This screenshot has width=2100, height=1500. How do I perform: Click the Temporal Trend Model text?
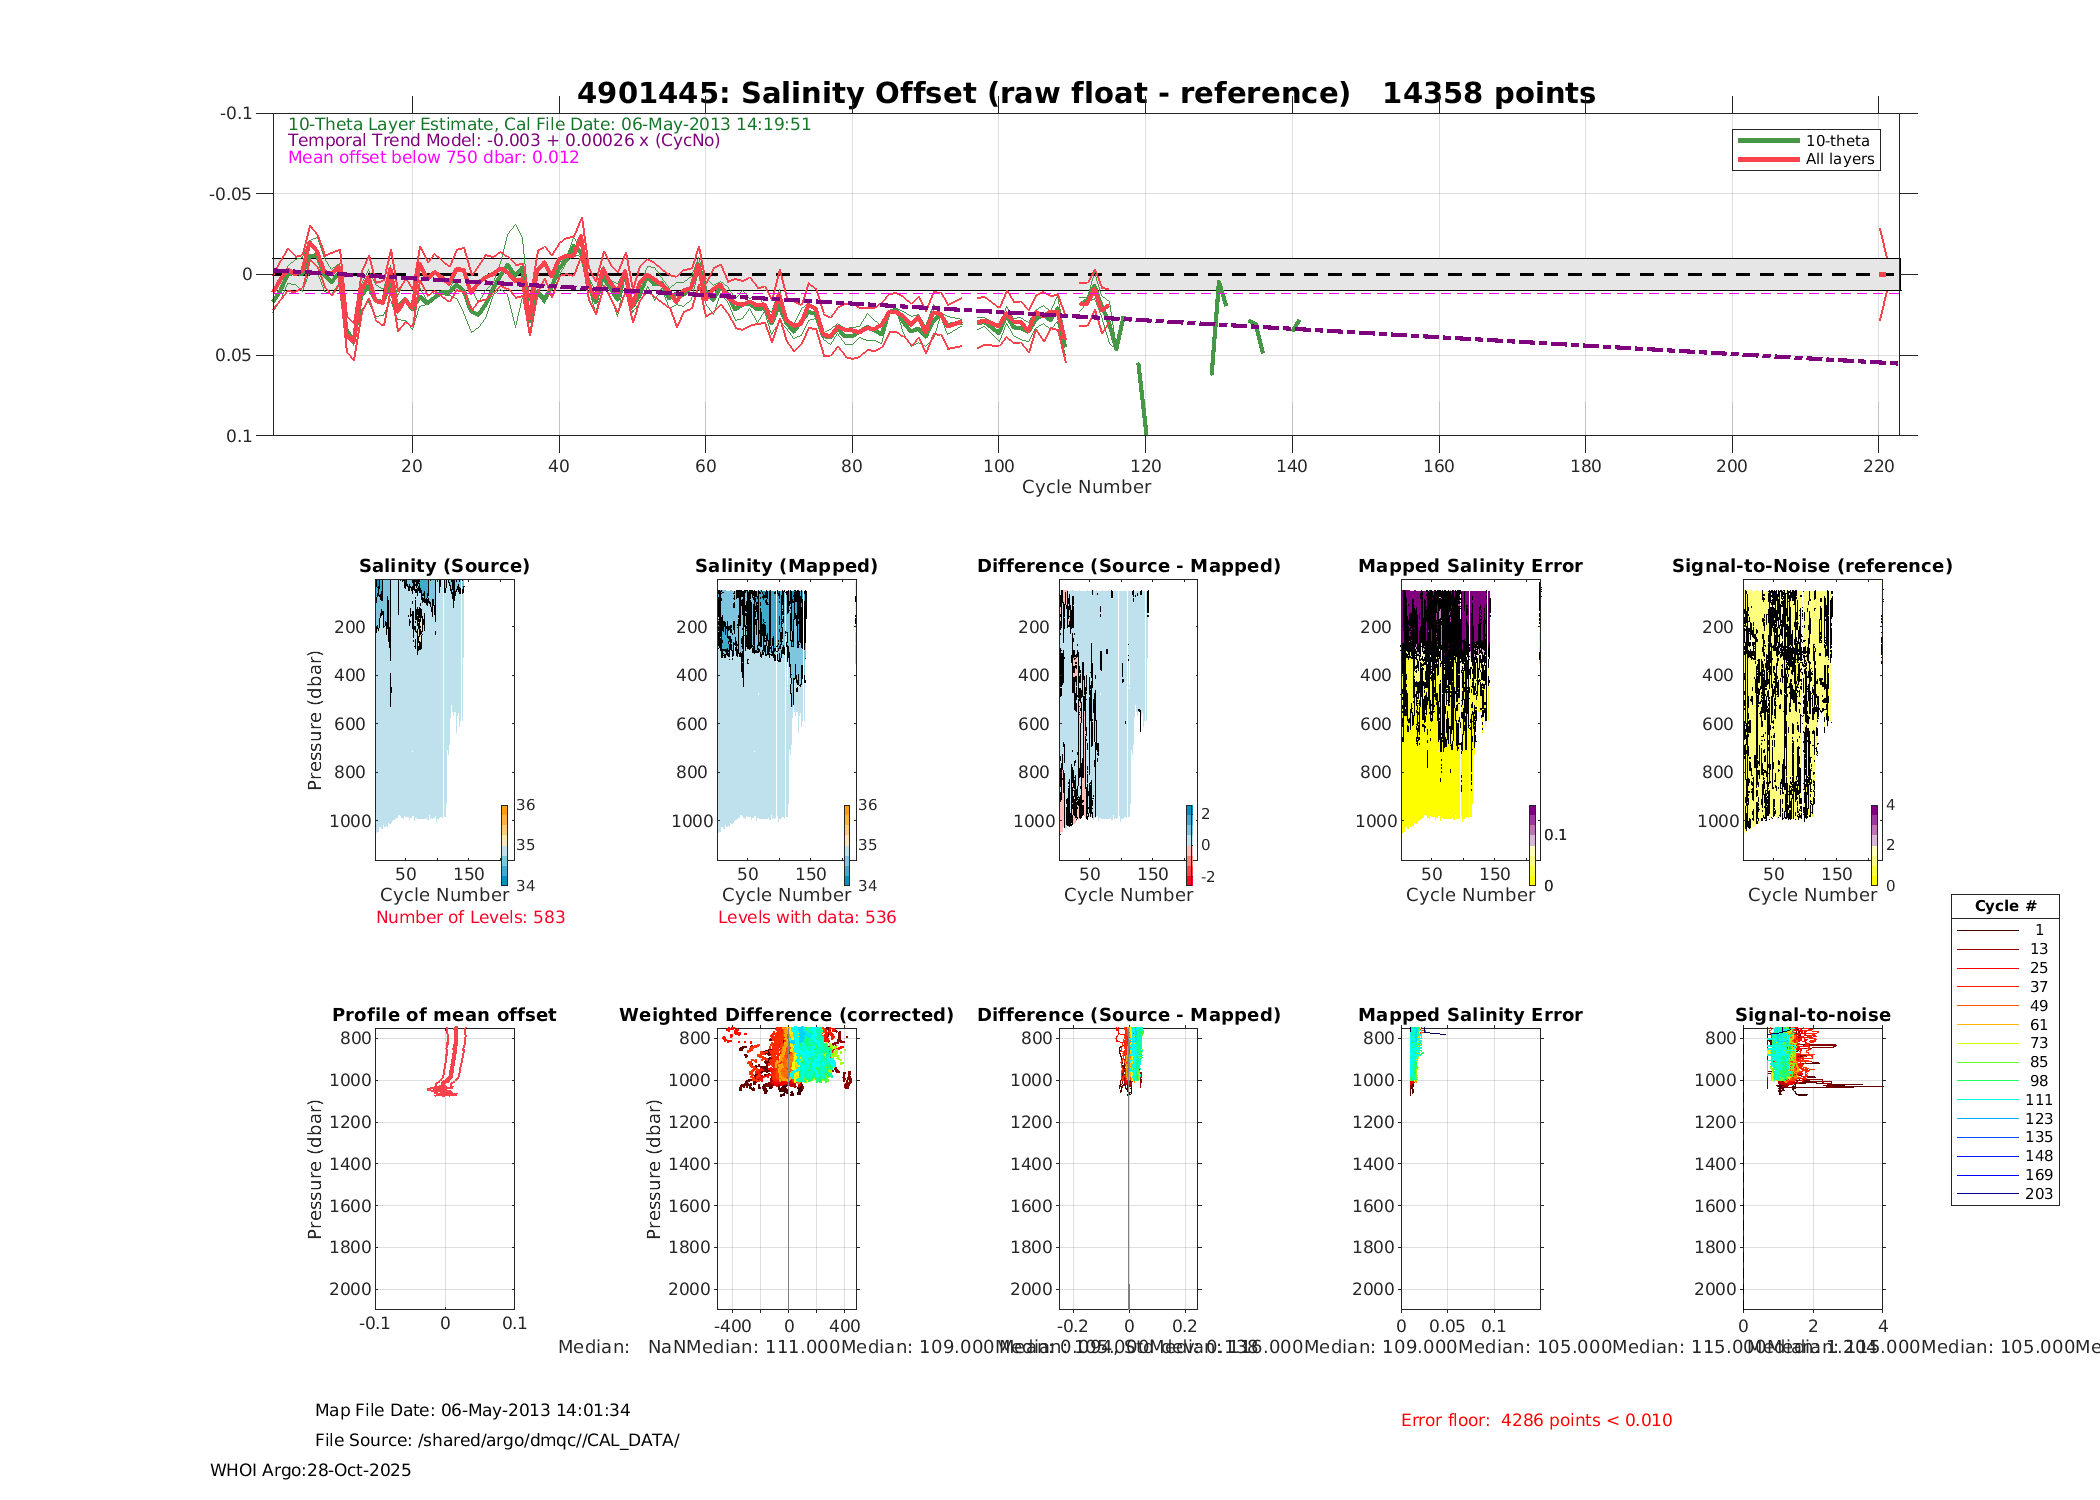click(x=504, y=140)
